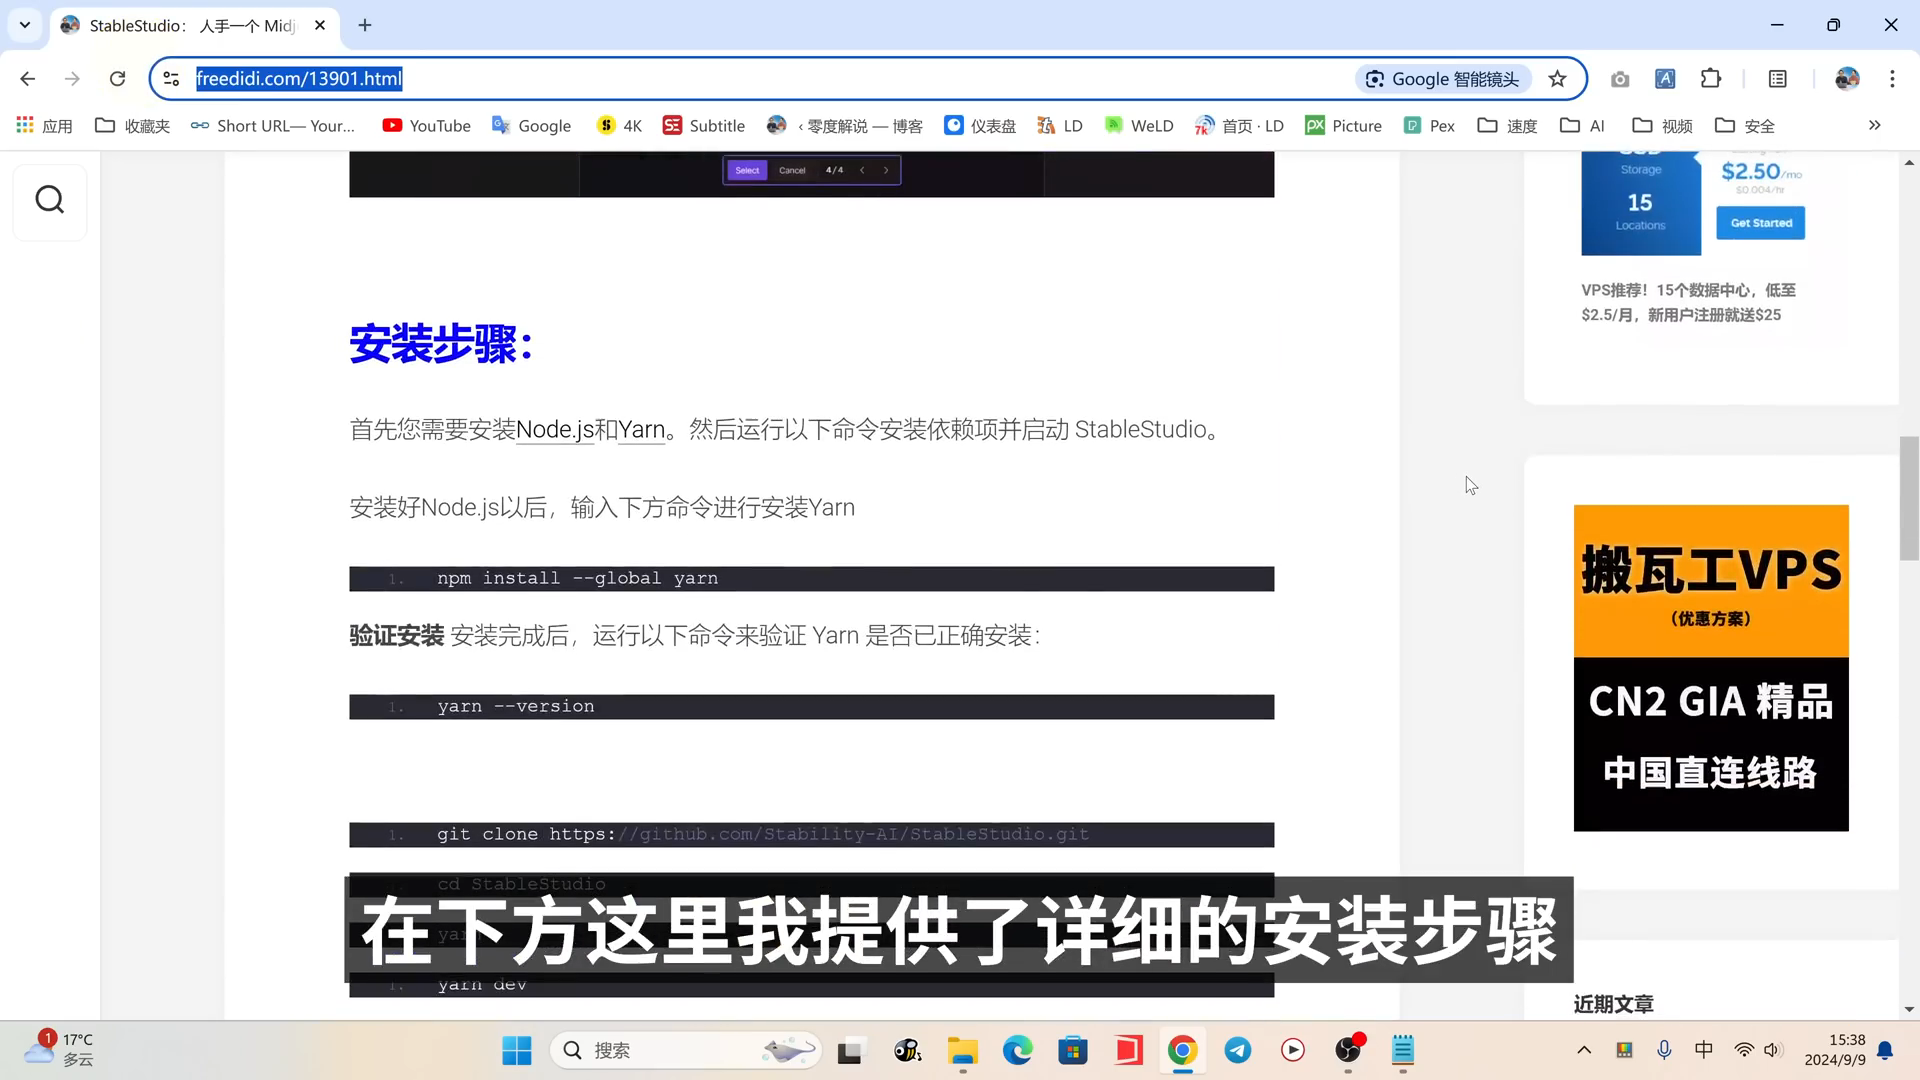The width and height of the screenshot is (1920, 1080).
Task: Click the microphone tray icon
Action: 1664,1050
